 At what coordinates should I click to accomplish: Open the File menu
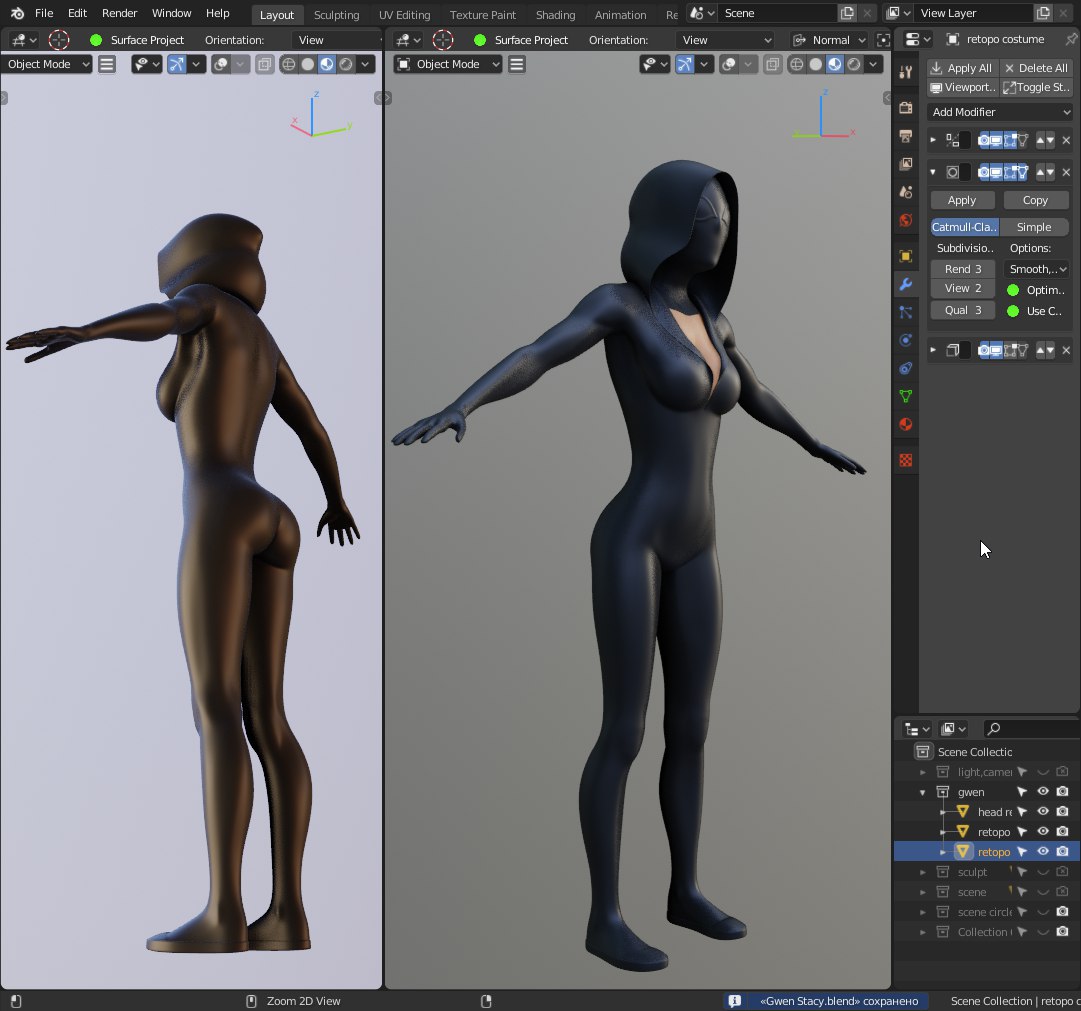pyautogui.click(x=44, y=13)
